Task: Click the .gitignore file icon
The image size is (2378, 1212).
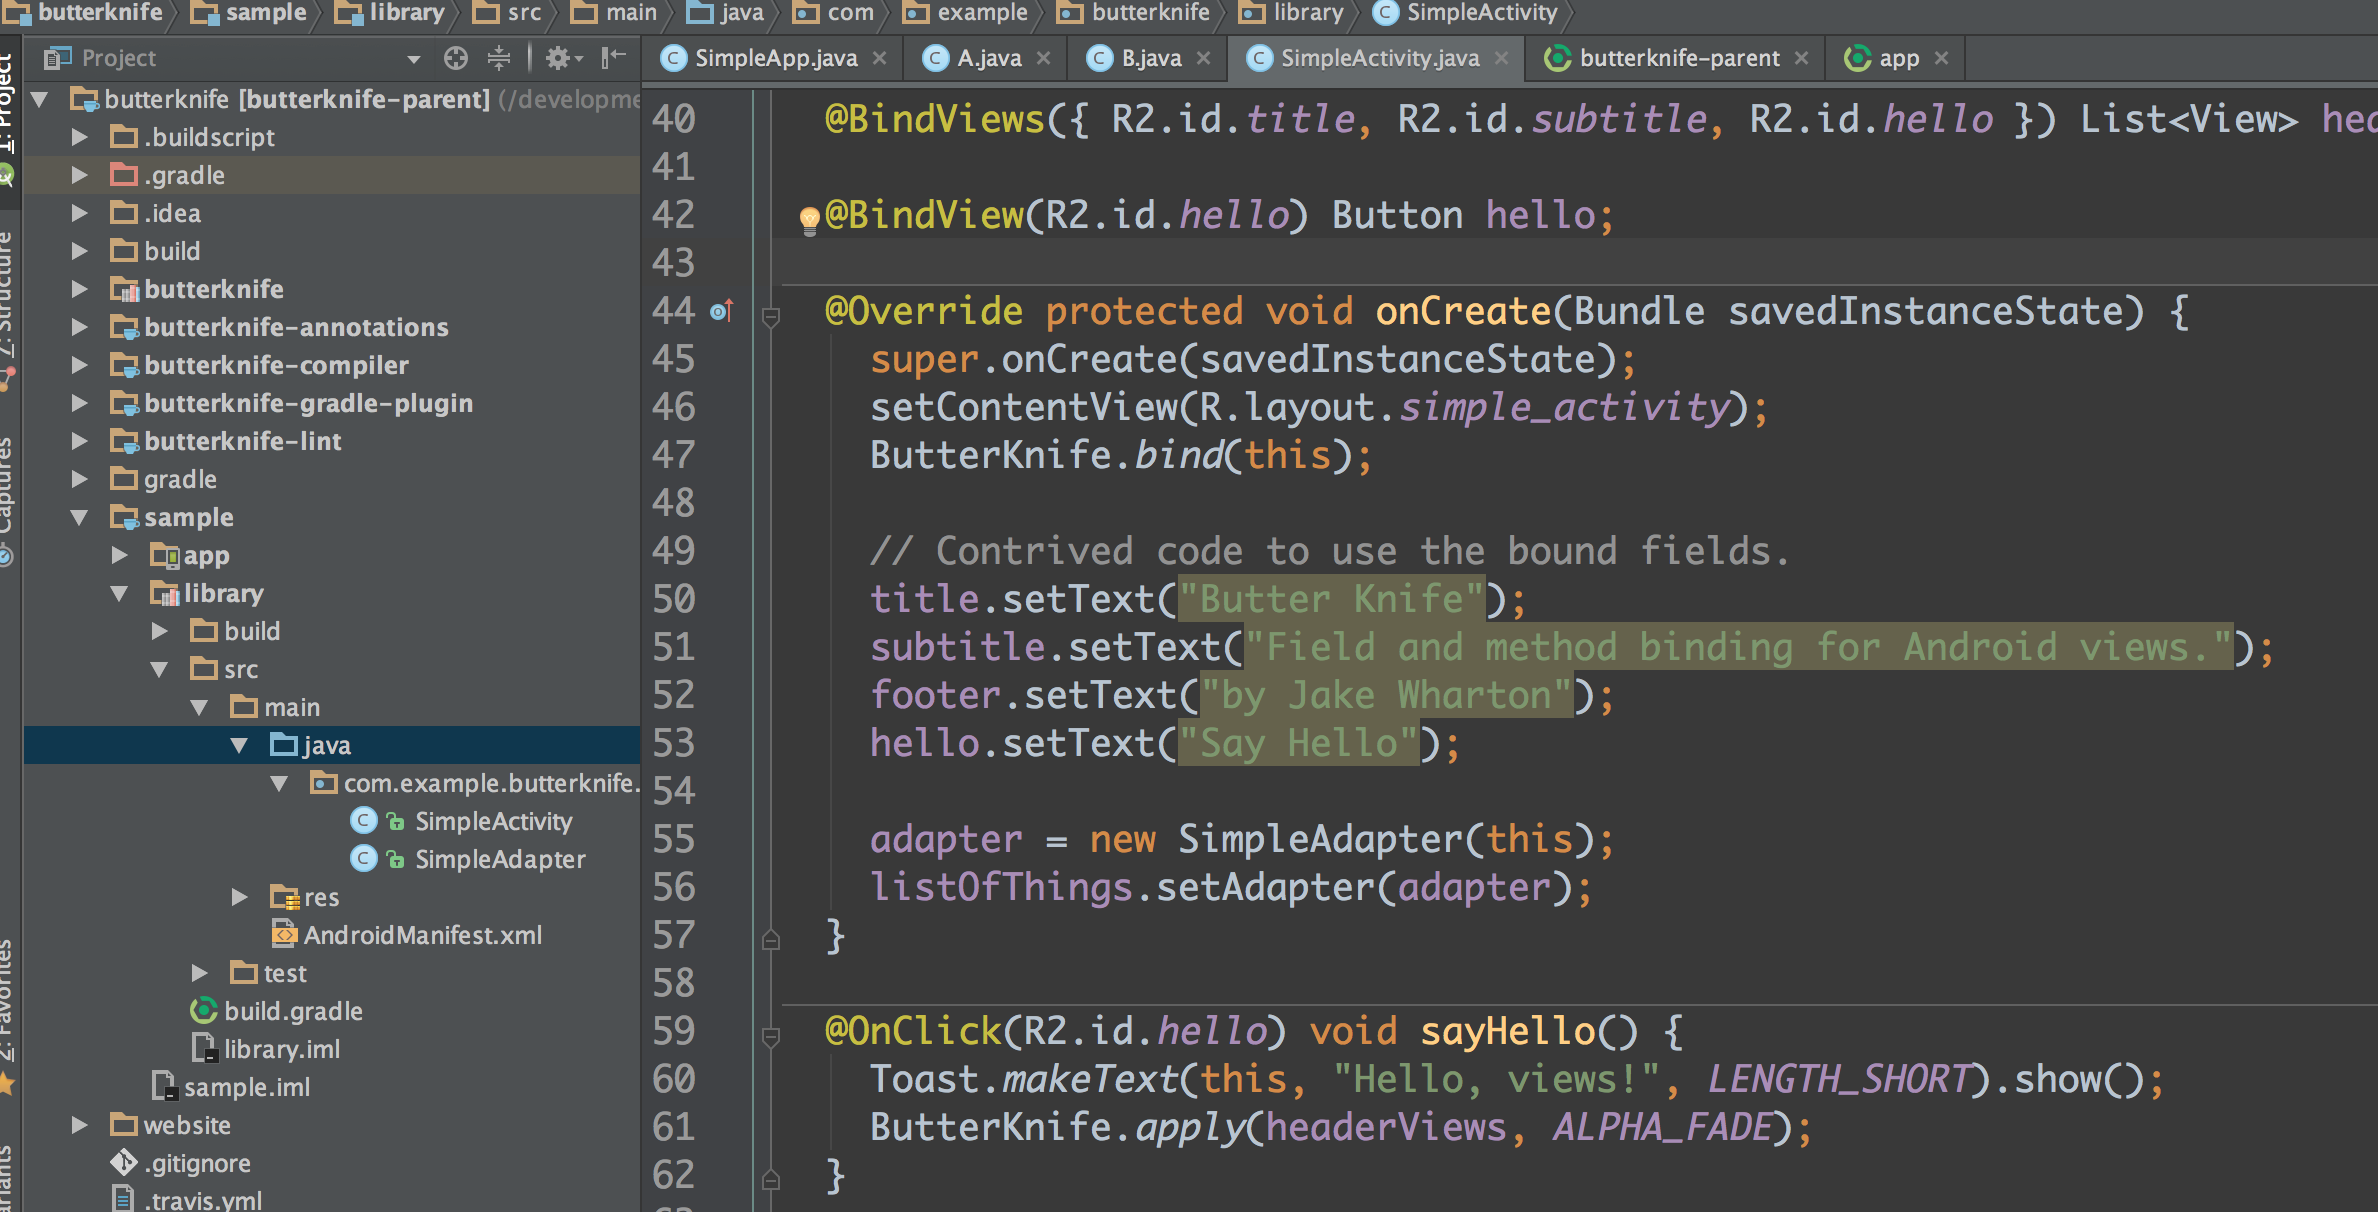Action: 124,1163
